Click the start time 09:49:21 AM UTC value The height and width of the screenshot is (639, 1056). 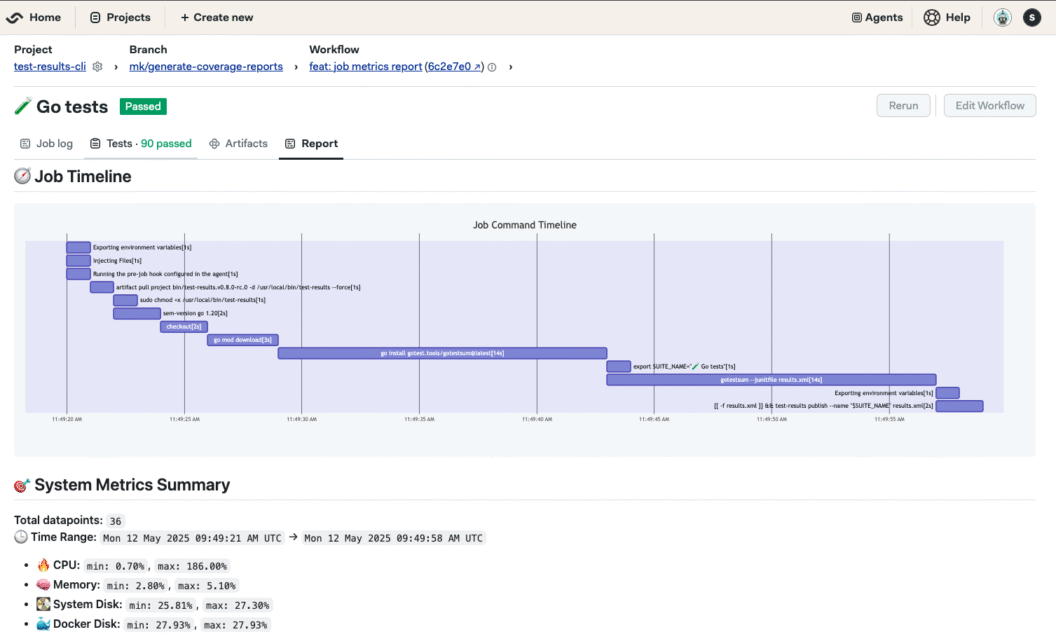coord(192,538)
